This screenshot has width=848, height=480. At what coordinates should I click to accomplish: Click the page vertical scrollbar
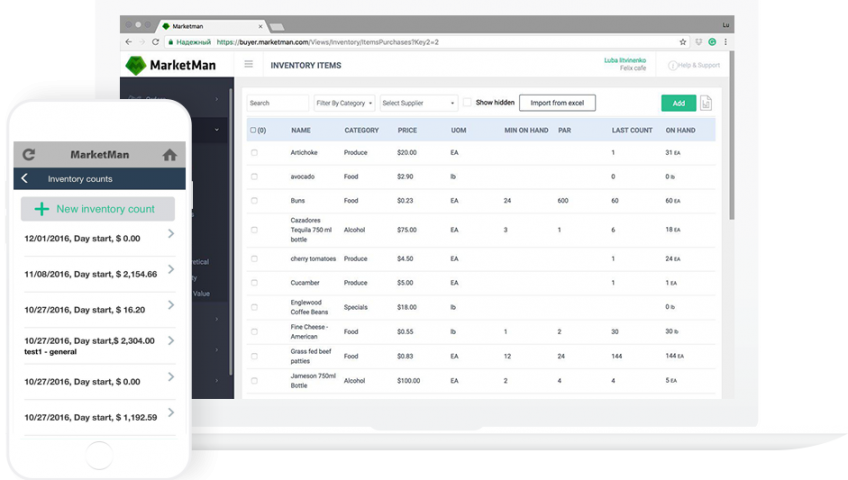click(731, 135)
